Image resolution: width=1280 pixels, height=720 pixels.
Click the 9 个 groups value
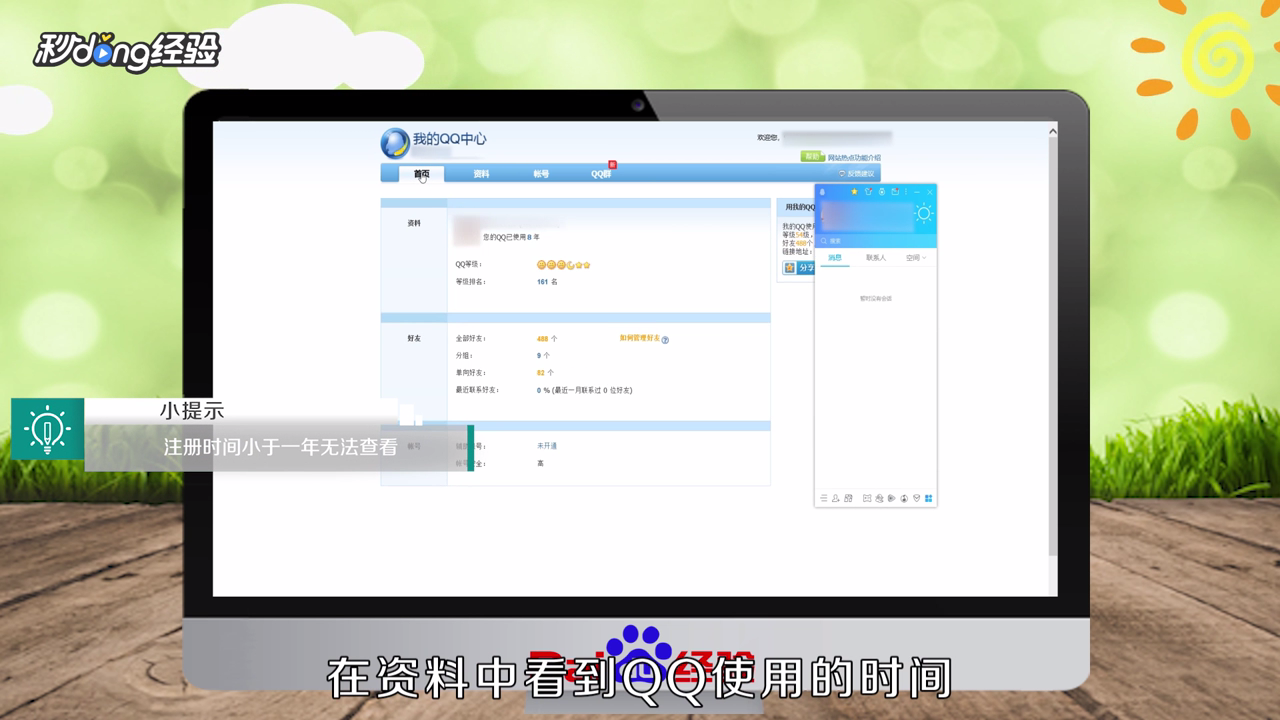tap(543, 356)
